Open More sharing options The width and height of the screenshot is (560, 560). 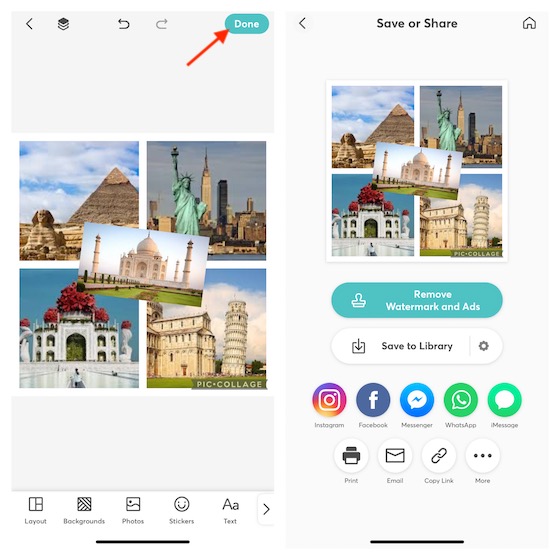(x=482, y=456)
